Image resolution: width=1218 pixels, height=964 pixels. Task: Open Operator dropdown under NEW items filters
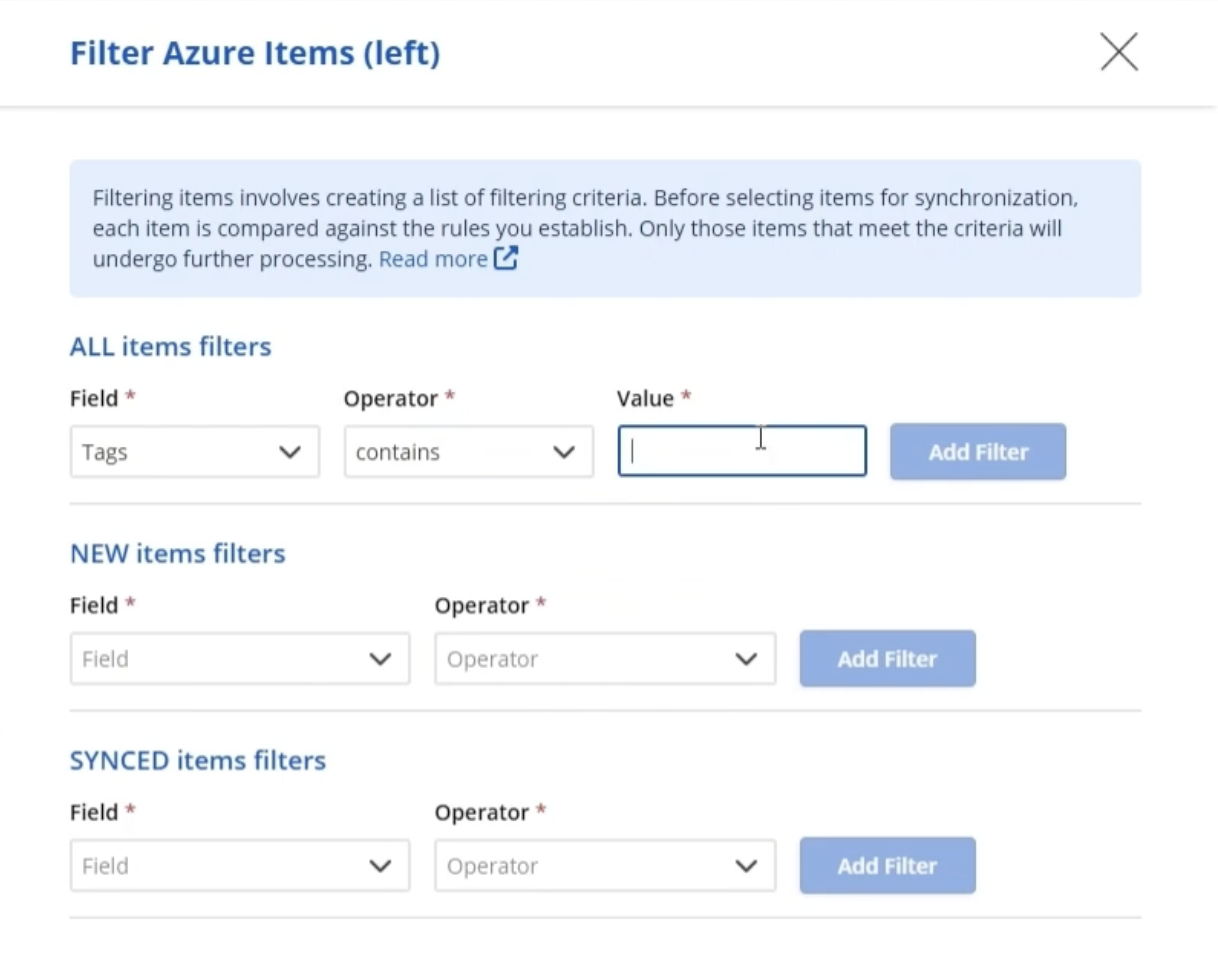pyautogui.click(x=605, y=659)
